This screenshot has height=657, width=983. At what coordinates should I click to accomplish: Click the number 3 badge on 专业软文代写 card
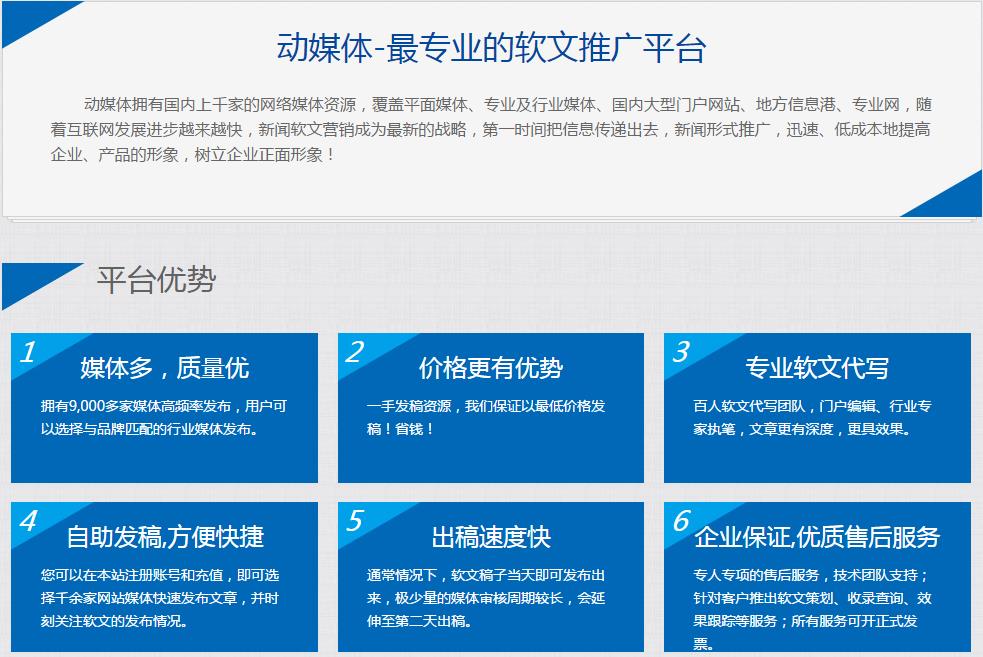[681, 352]
